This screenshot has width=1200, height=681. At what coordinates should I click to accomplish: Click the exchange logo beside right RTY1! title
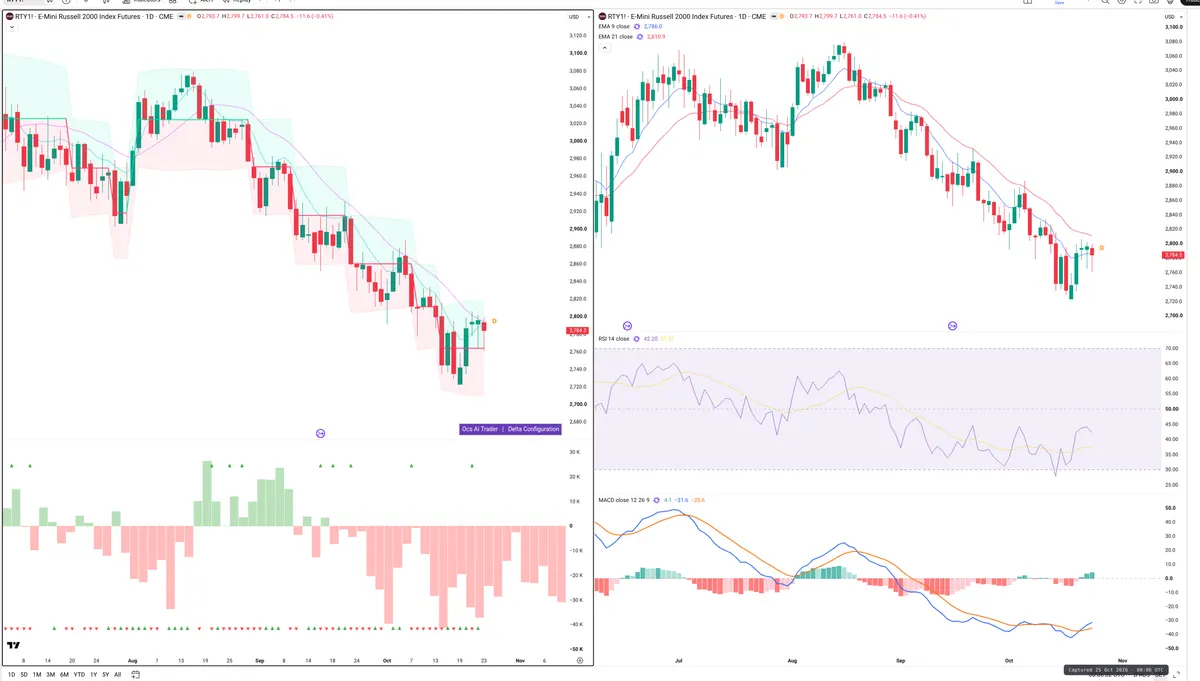pos(601,16)
